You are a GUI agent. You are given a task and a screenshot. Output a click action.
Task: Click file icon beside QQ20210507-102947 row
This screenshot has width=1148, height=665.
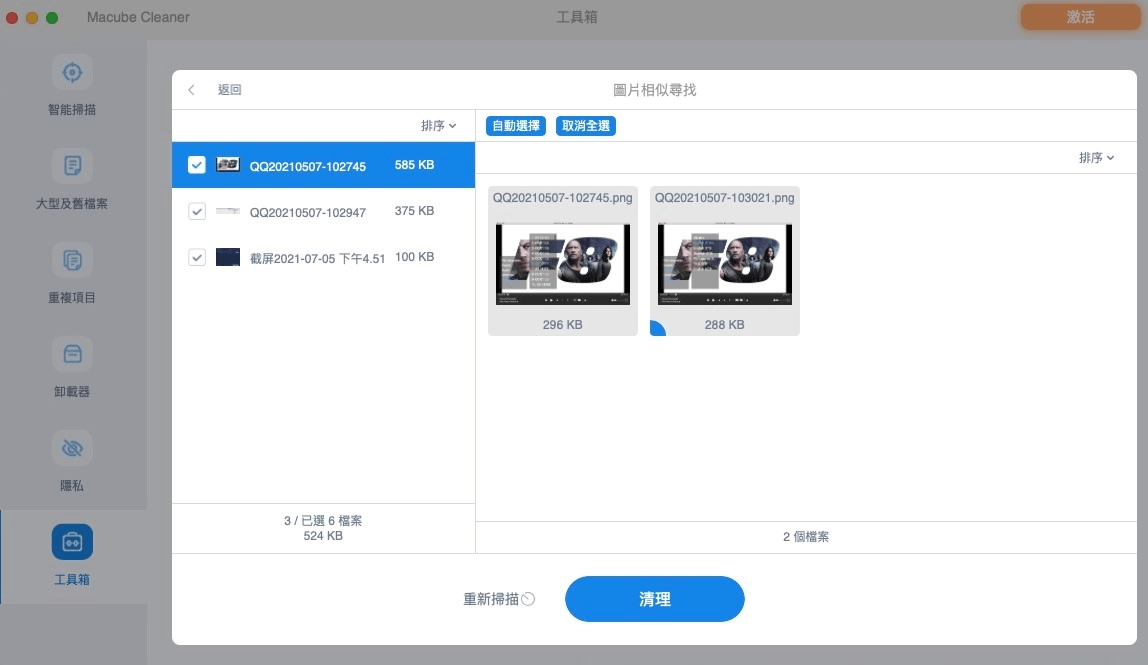click(x=228, y=211)
